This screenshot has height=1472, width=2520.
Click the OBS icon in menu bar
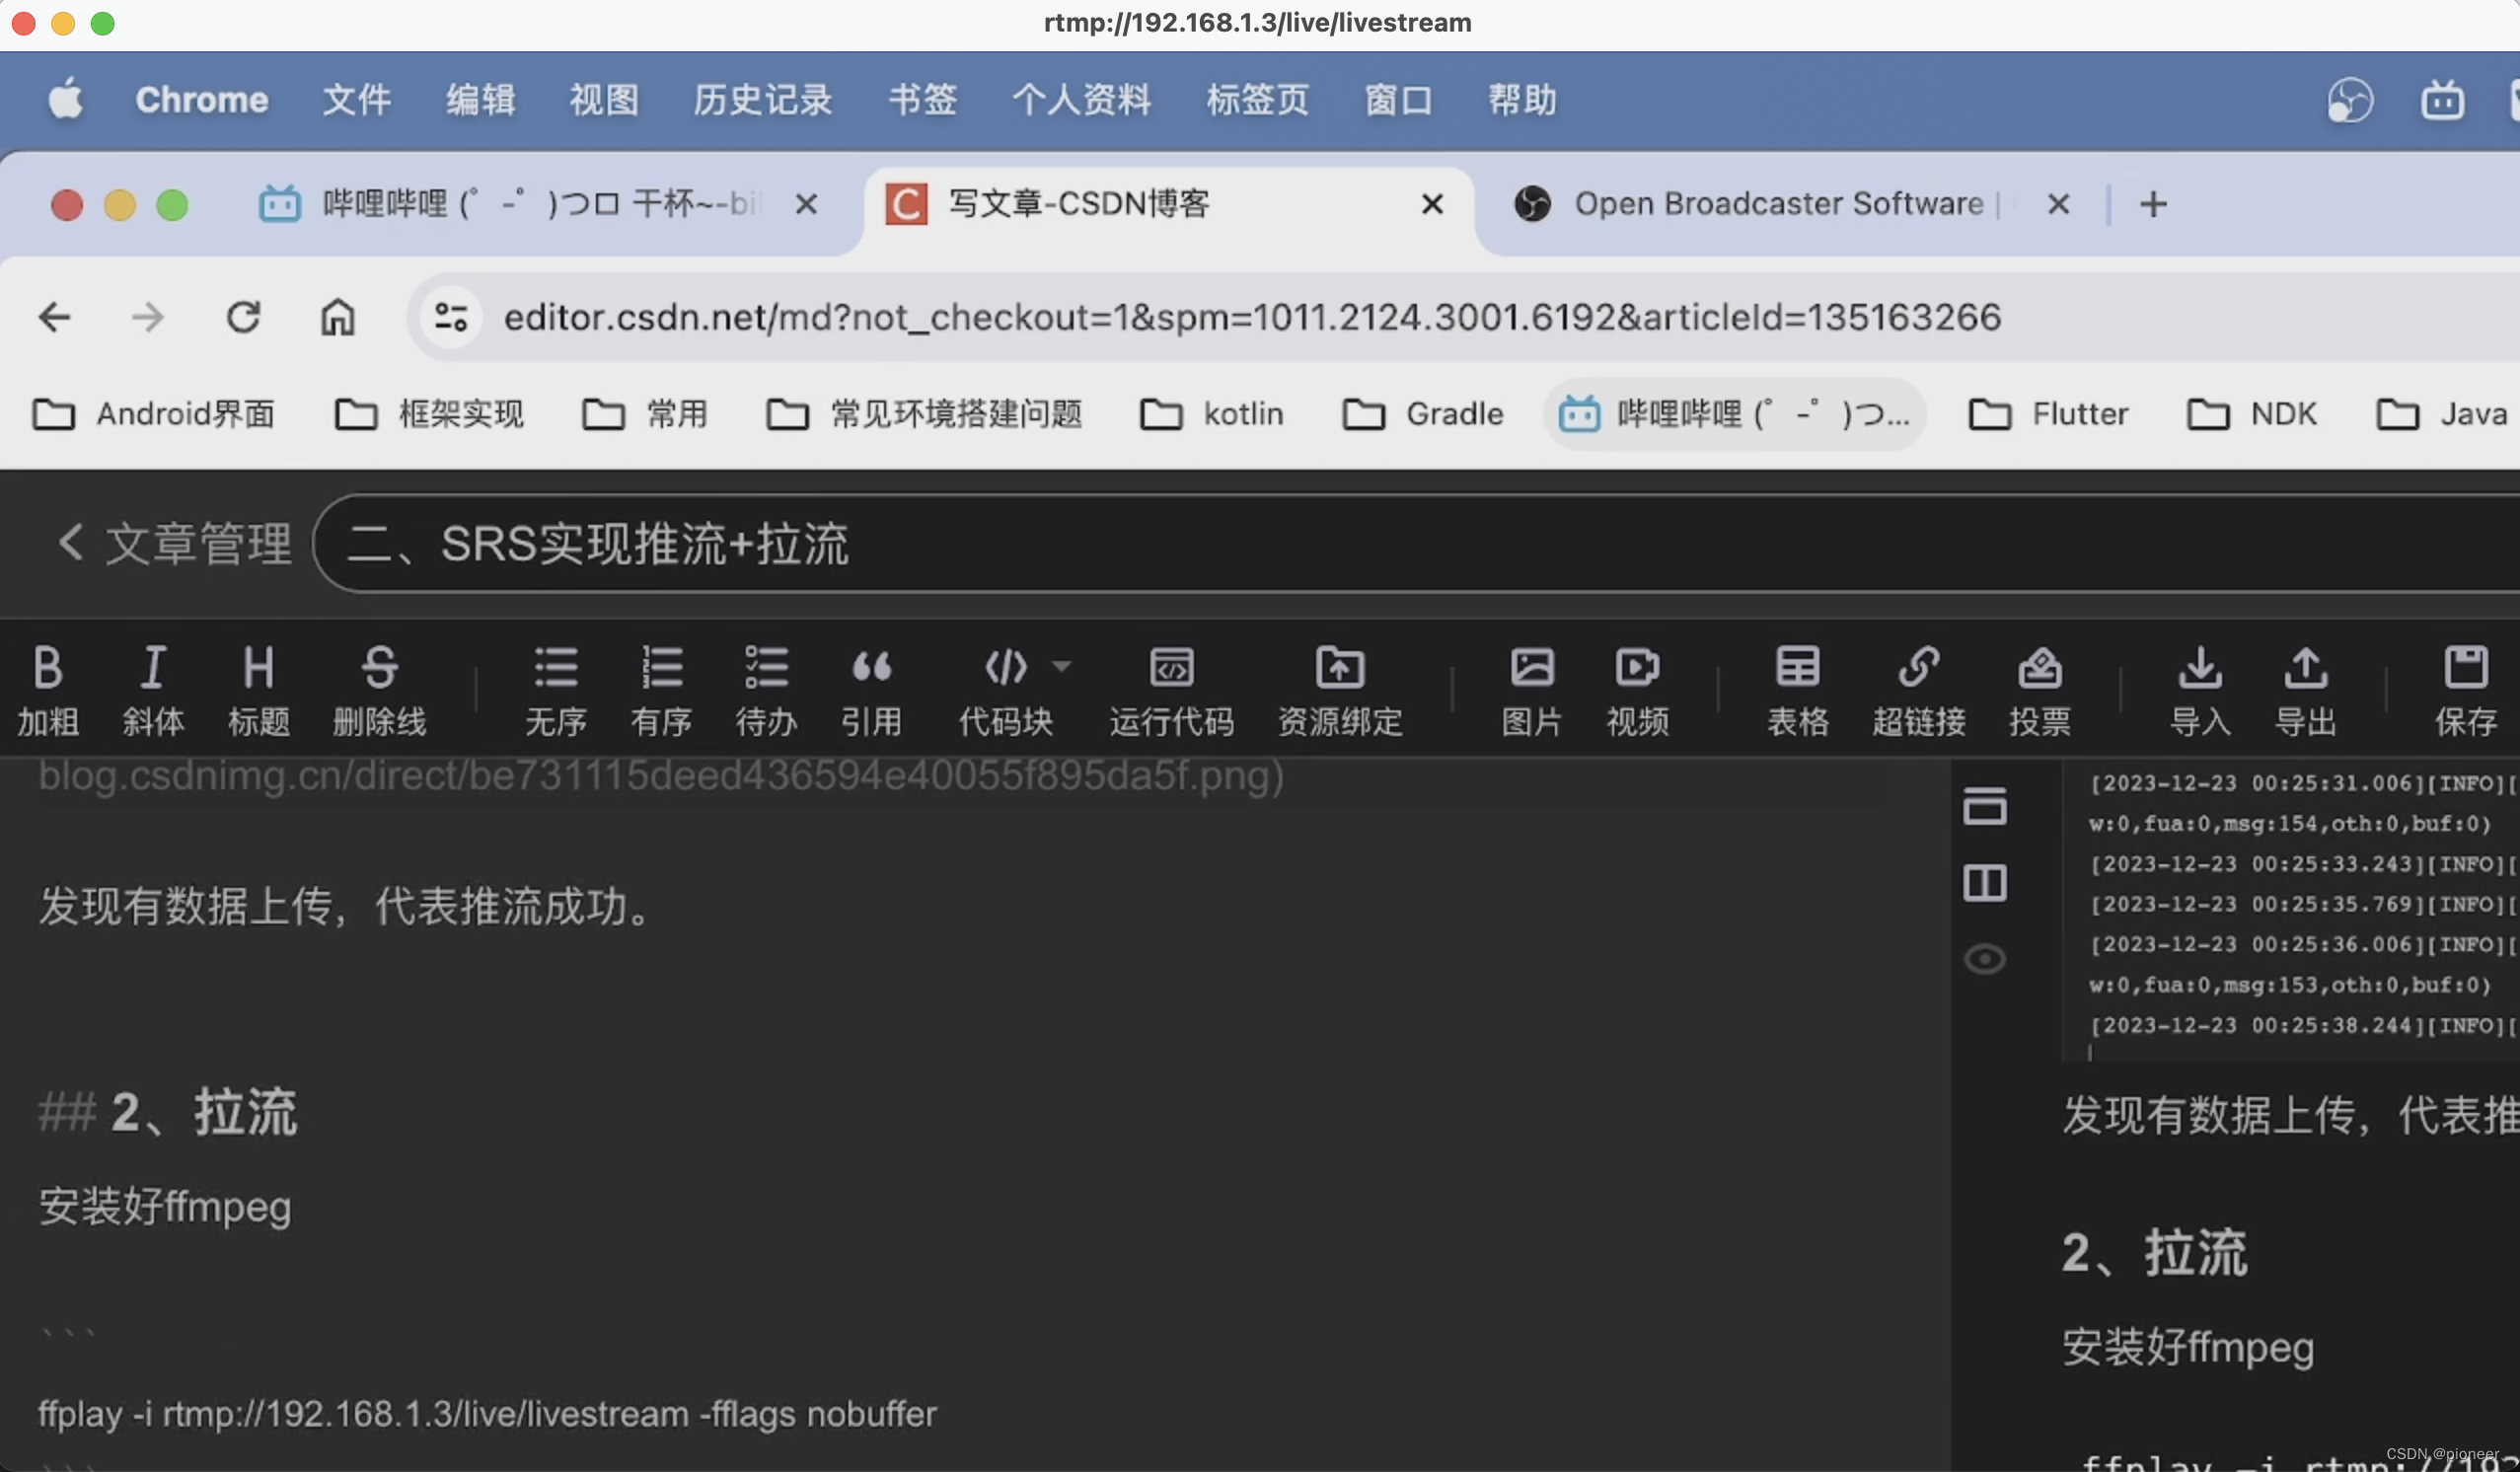tap(2350, 100)
